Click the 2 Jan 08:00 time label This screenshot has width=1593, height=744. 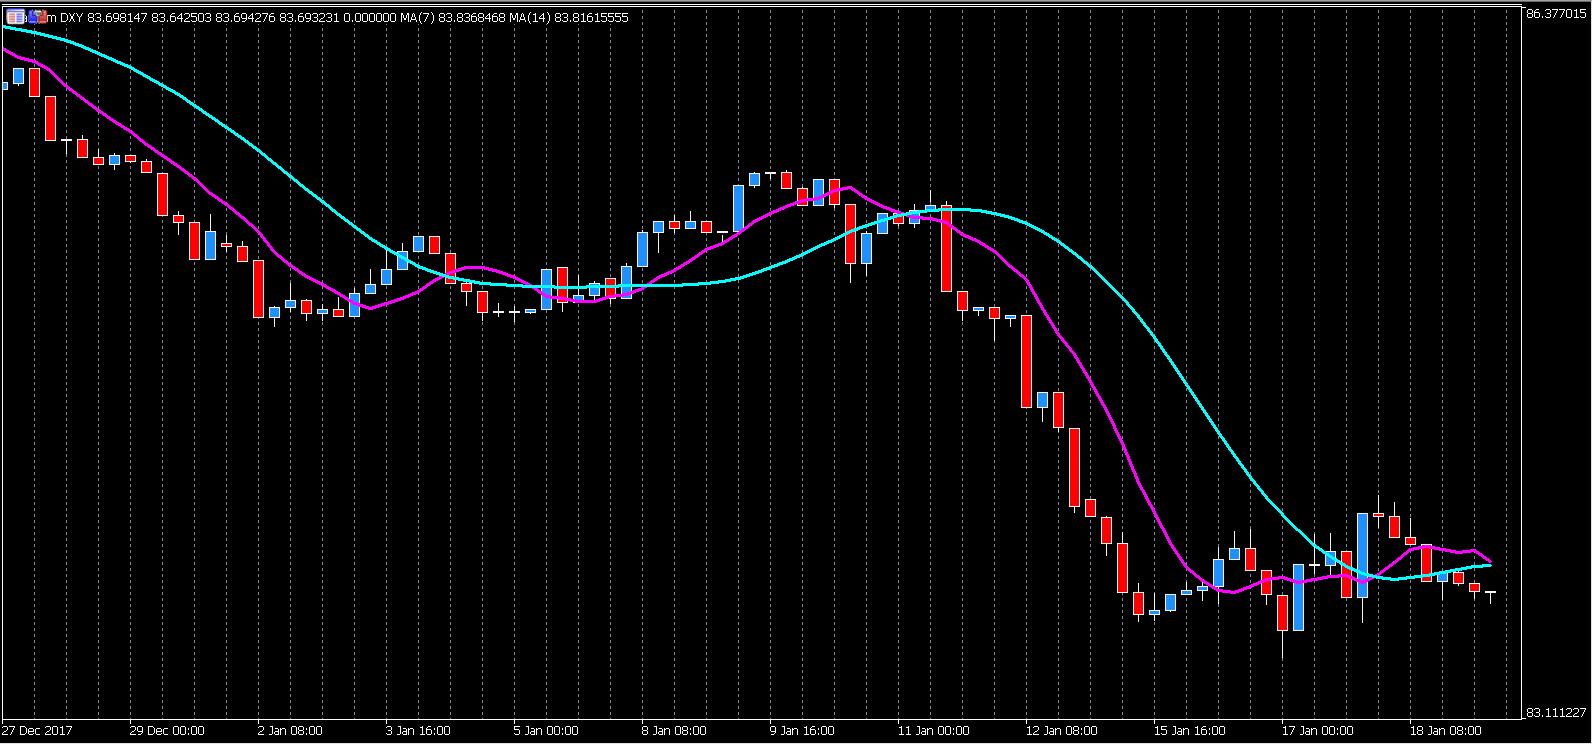(x=289, y=731)
